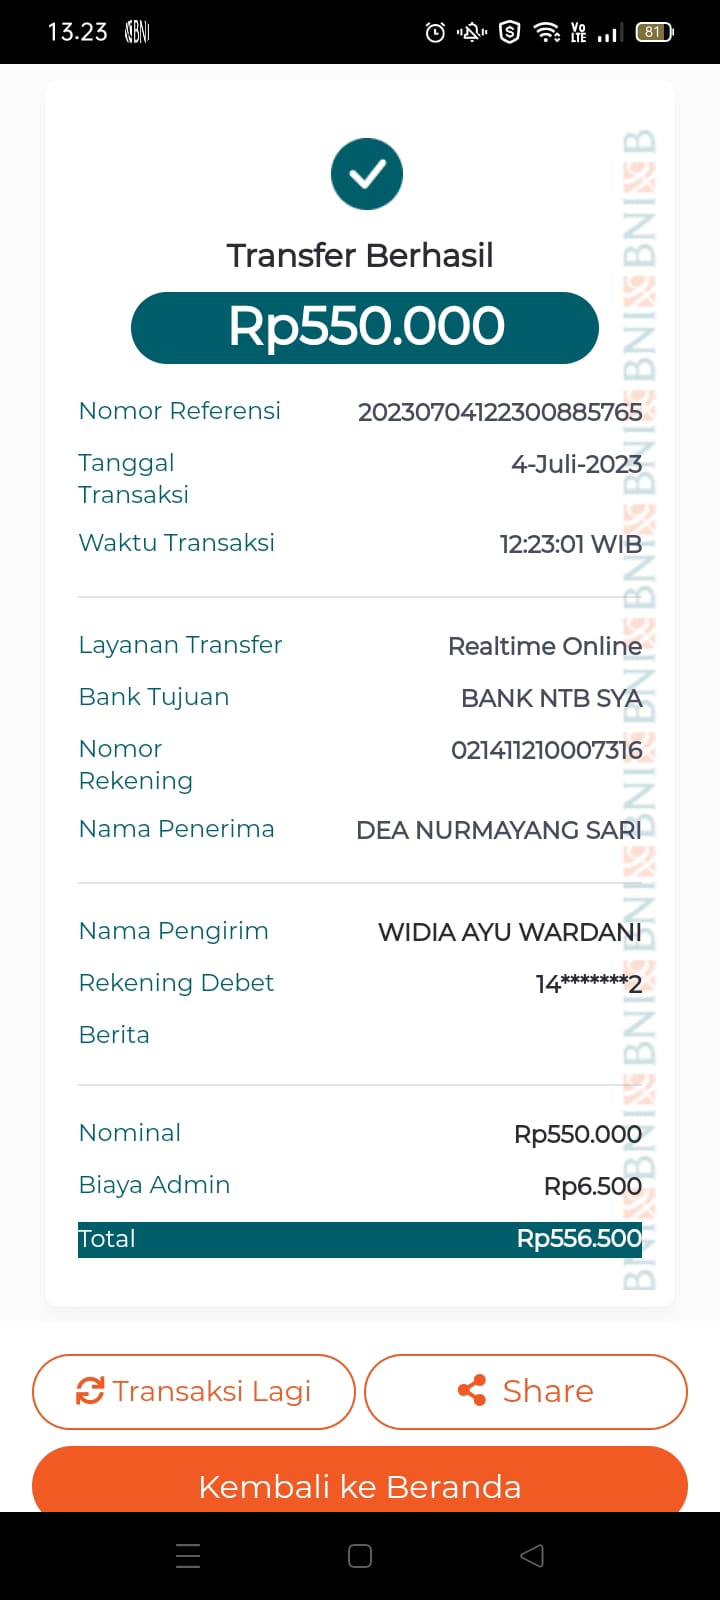Tap the alarm clock status icon
The height and width of the screenshot is (1600, 720).
[435, 33]
